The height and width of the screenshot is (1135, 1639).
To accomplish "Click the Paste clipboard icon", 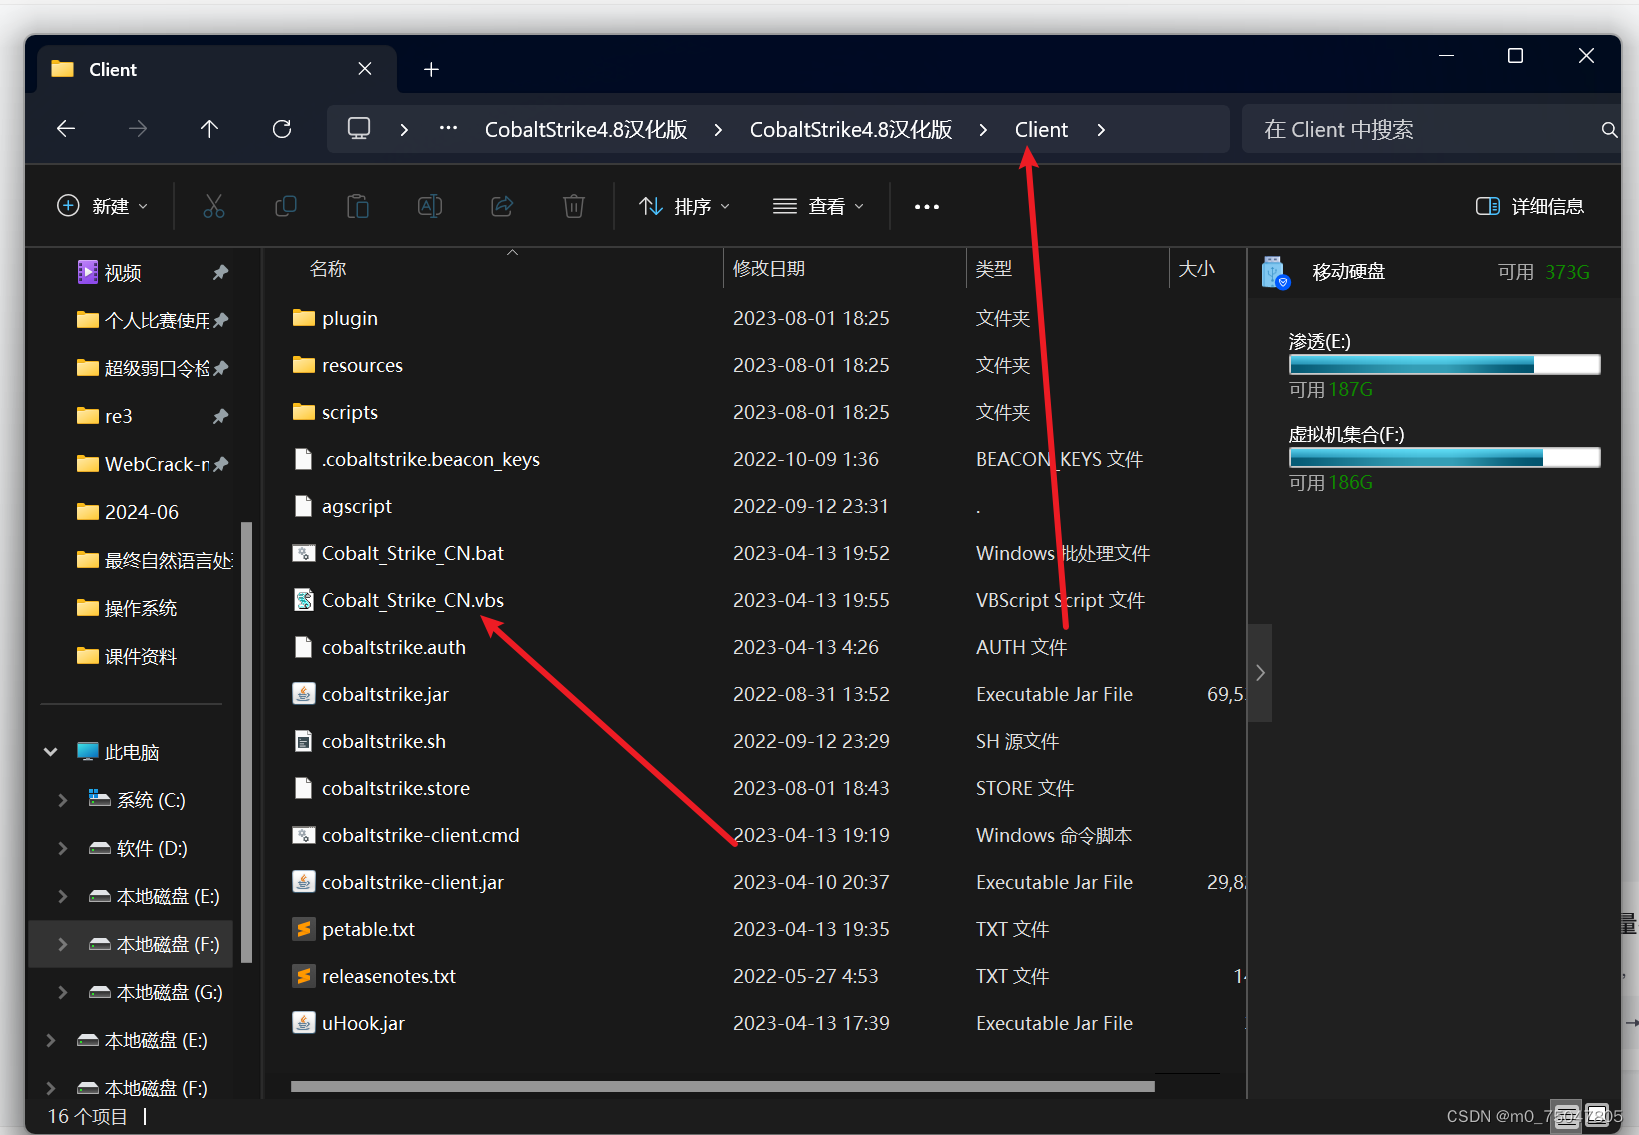I will click(x=358, y=206).
